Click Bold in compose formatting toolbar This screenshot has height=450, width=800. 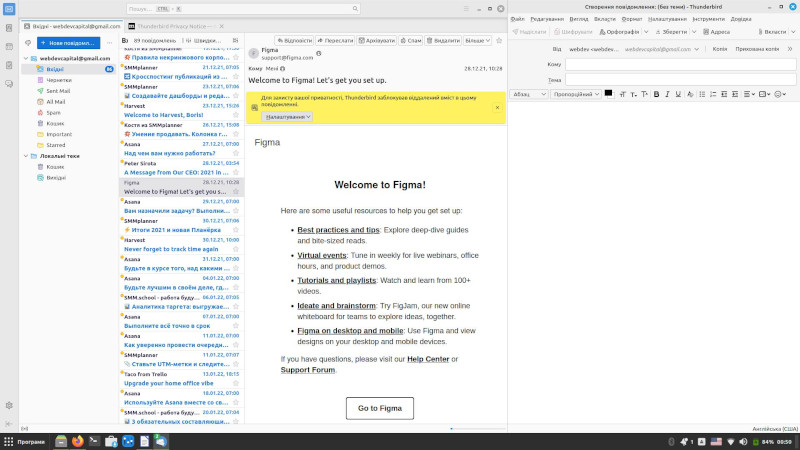[x=657, y=94]
